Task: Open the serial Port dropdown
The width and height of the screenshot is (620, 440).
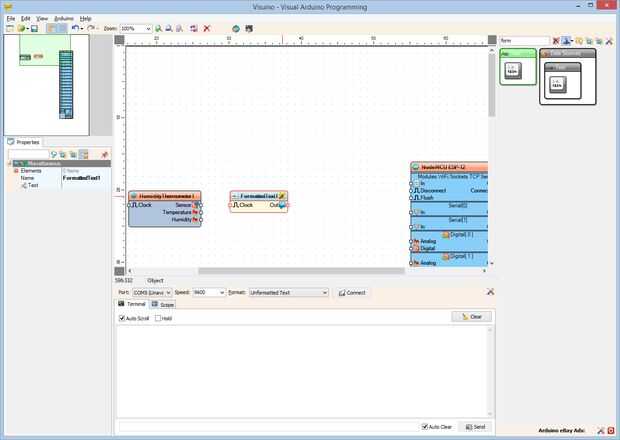Action: (x=152, y=293)
